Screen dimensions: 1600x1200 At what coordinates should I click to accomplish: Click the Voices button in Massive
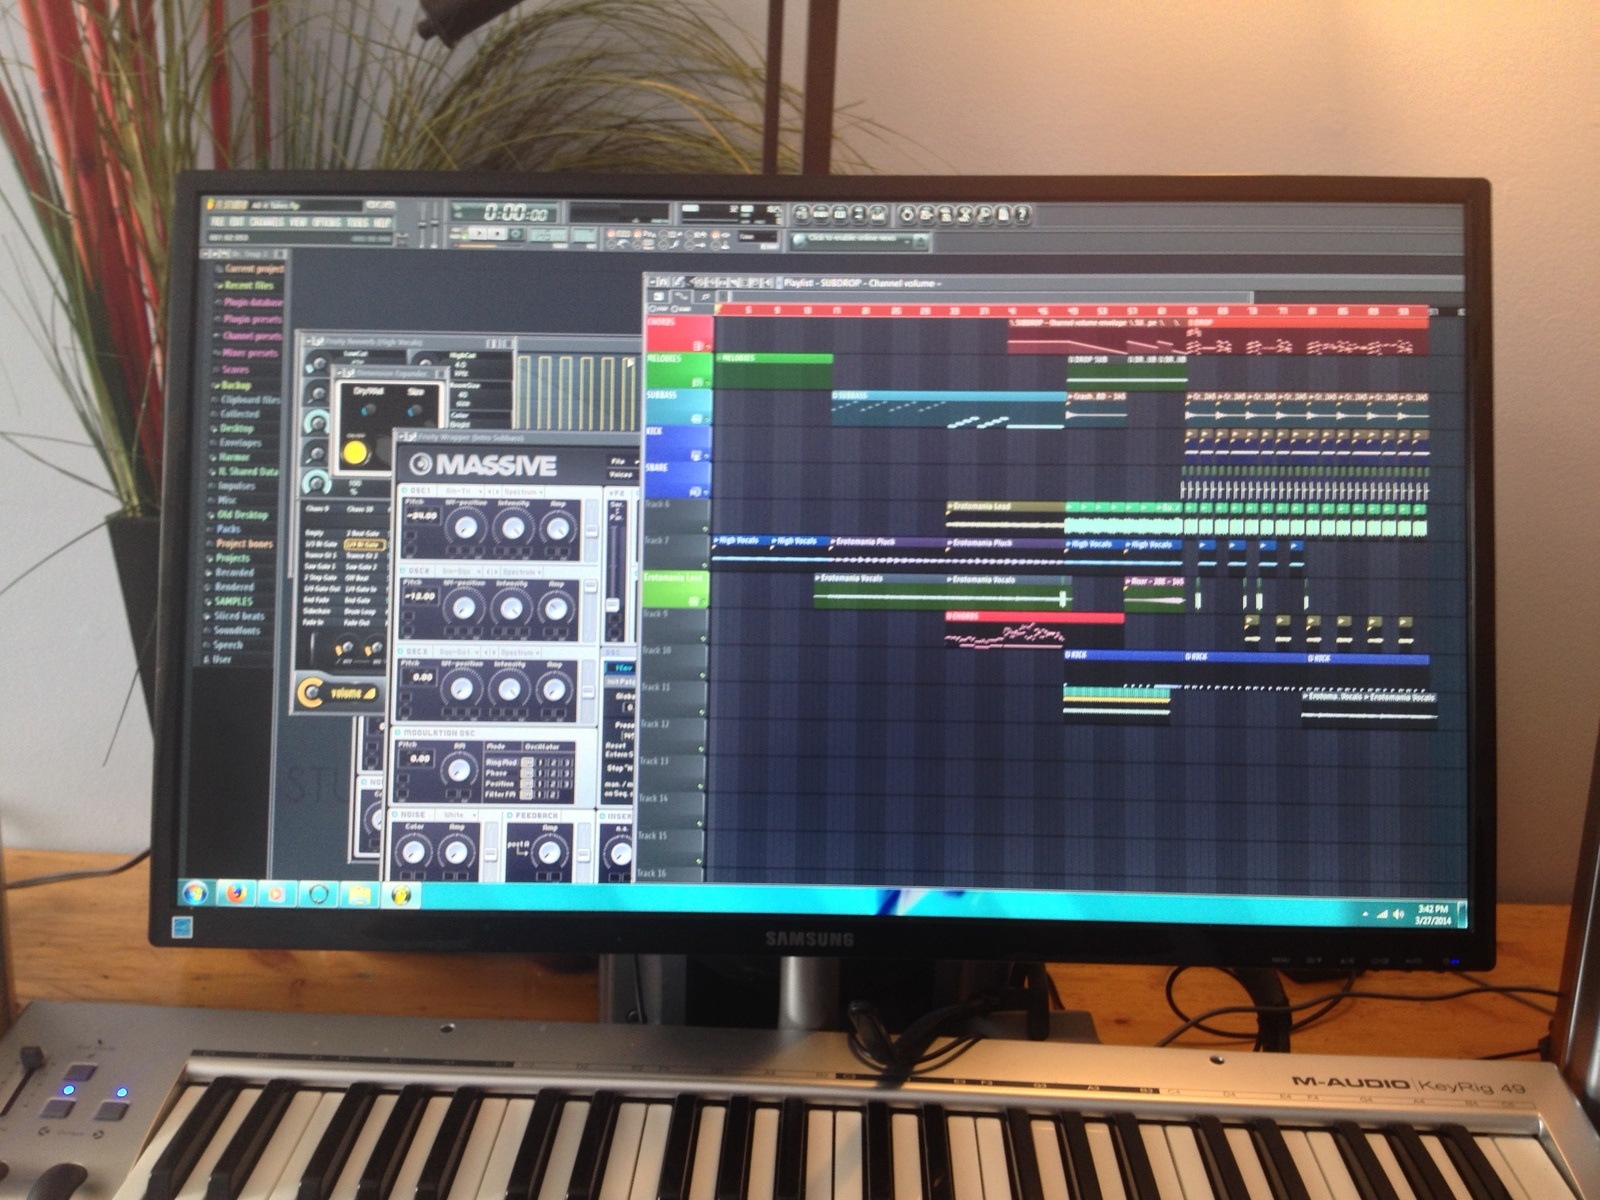pyautogui.click(x=620, y=474)
